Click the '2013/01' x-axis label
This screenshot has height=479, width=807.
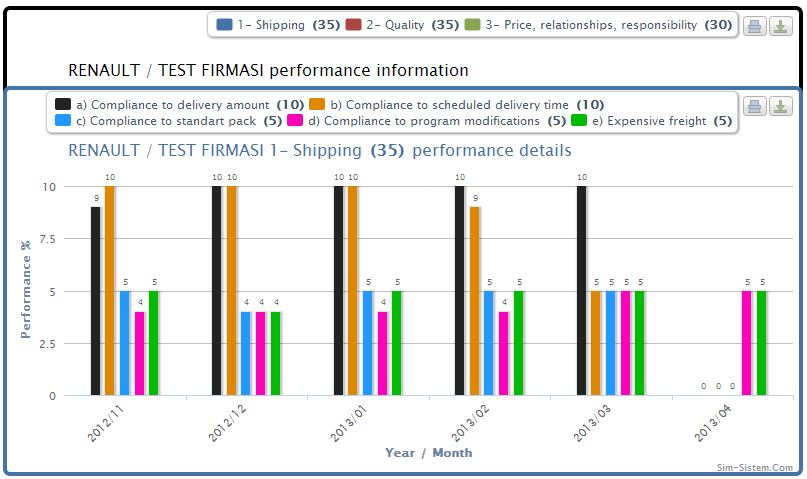pyautogui.click(x=348, y=423)
